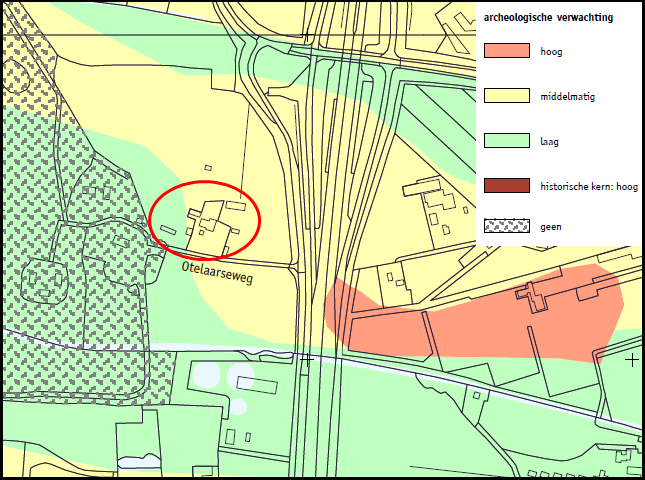645x480 pixels.
Task: Click the 'middelmatig' legend label
Action: [x=568, y=97]
